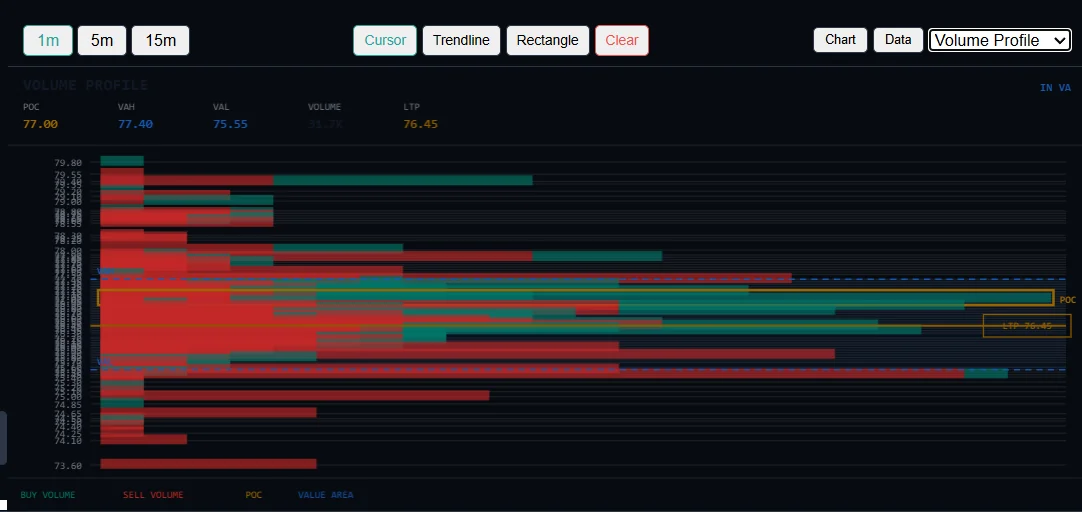Image resolution: width=1082 pixels, height=512 pixels.
Task: Click the VAL value 75.55
Action: pyautogui.click(x=230, y=124)
